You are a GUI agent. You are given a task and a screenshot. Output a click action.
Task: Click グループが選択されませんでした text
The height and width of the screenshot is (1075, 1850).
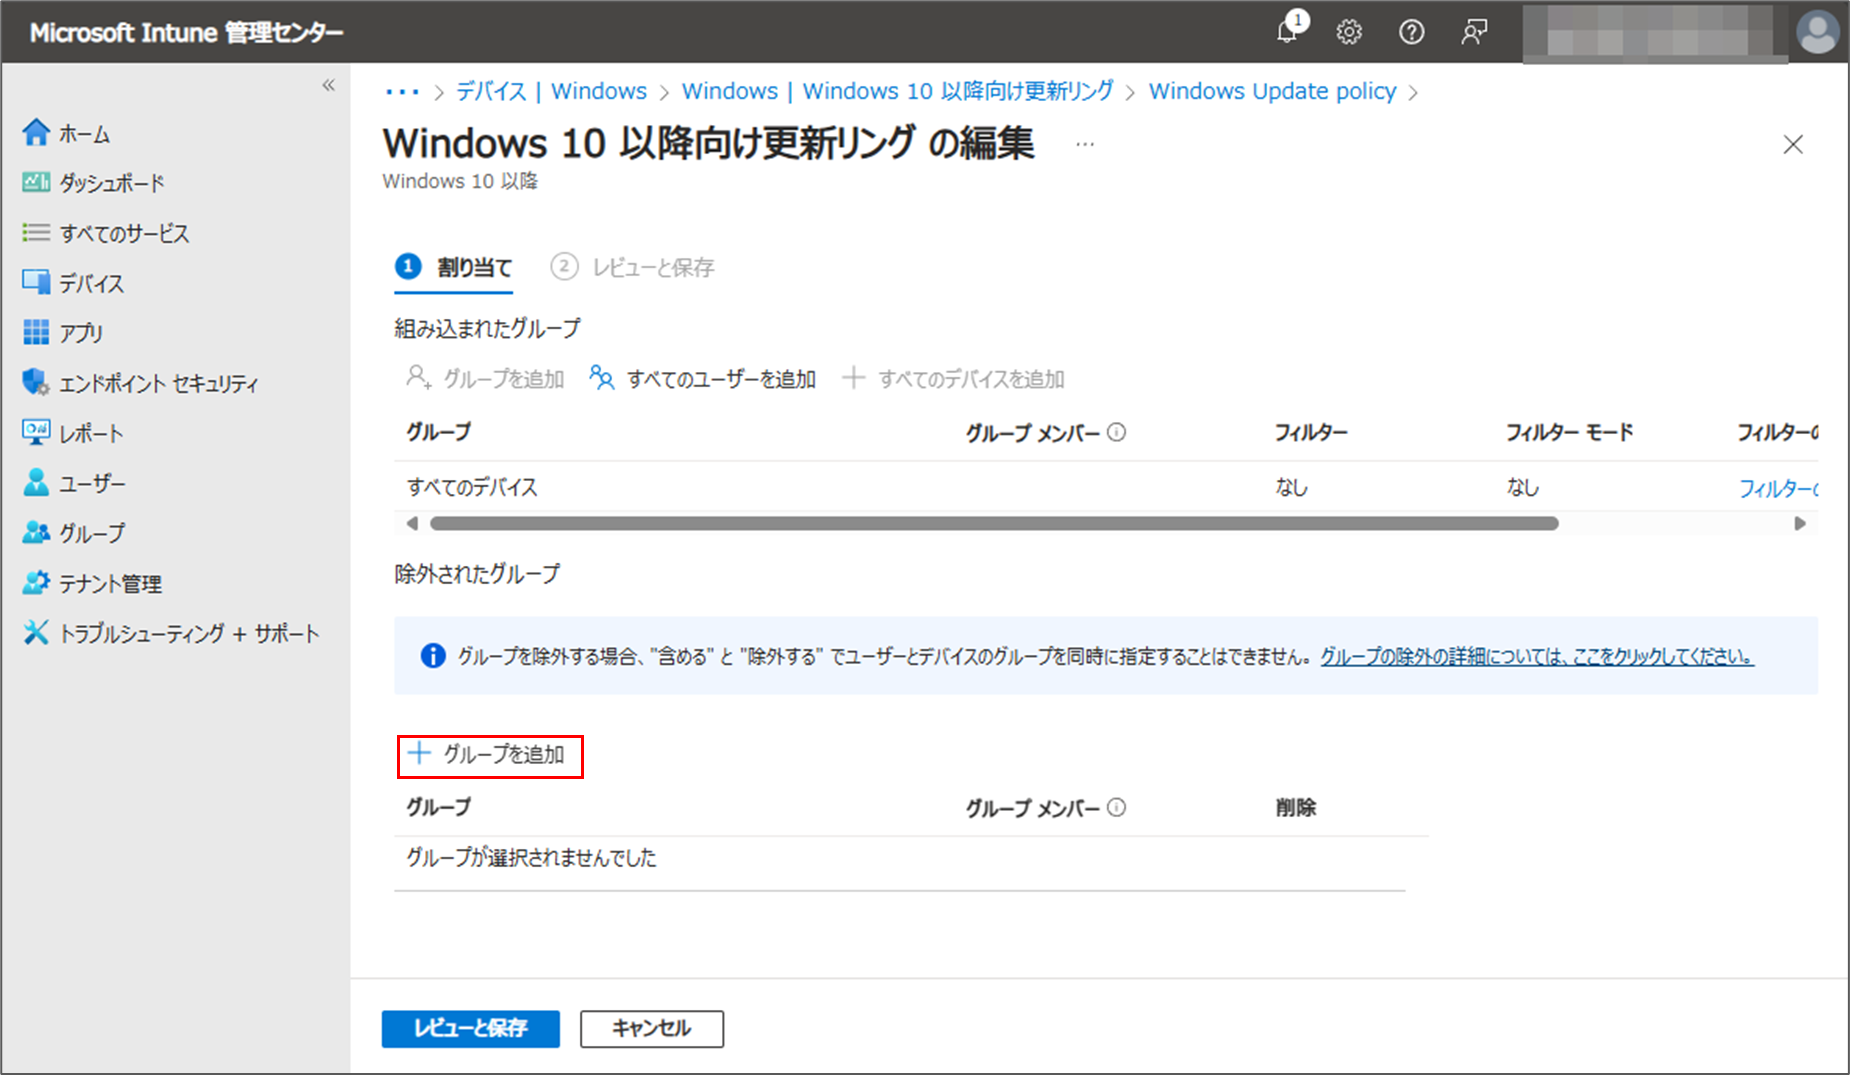click(x=531, y=857)
